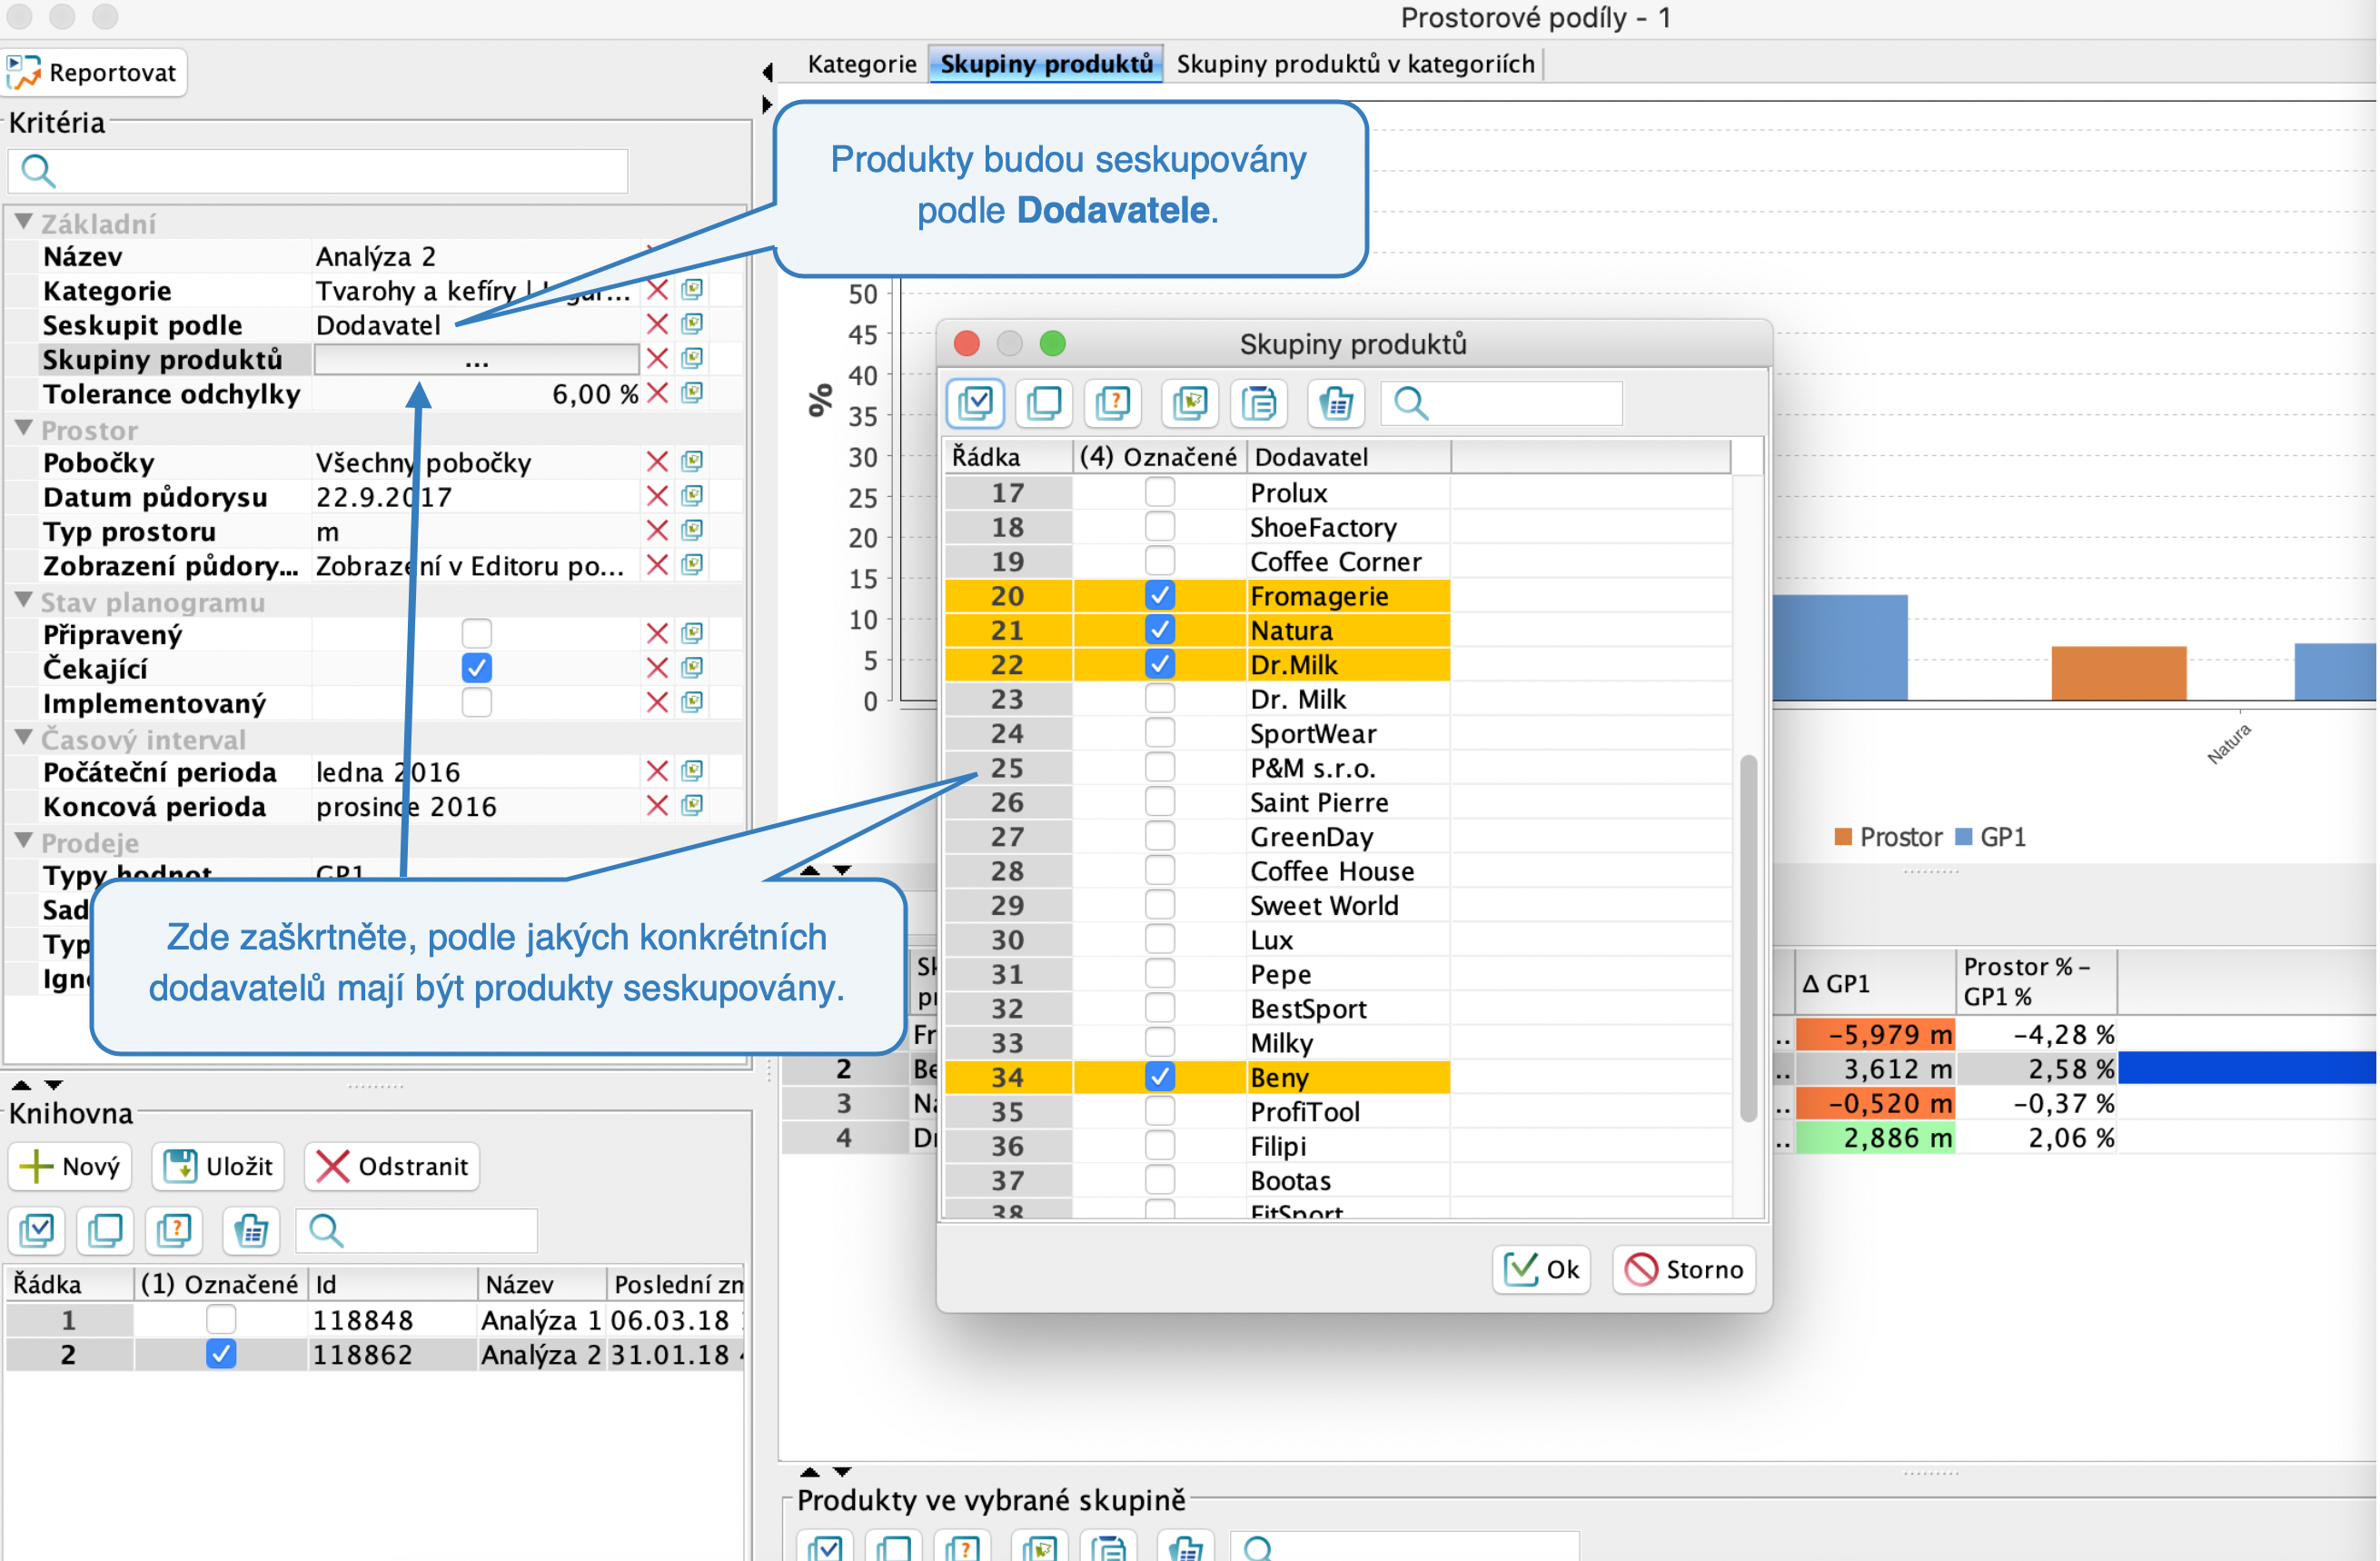This screenshot has height=1561, width=2380.
Task: Click the copy icon next to Seskupit podle
Action: (x=692, y=324)
